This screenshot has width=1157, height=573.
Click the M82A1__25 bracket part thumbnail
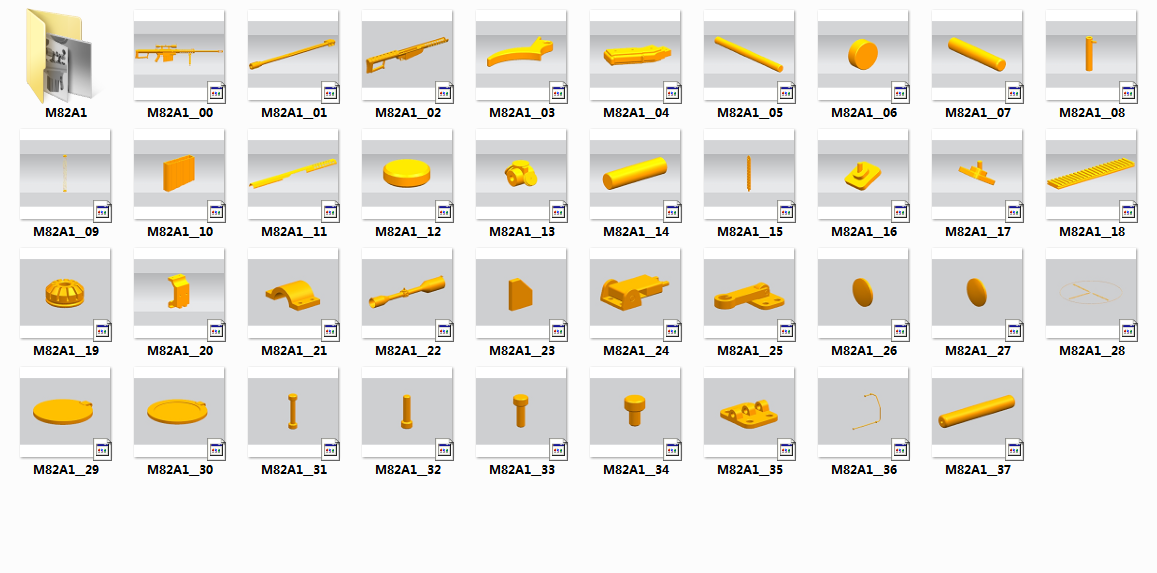750,294
